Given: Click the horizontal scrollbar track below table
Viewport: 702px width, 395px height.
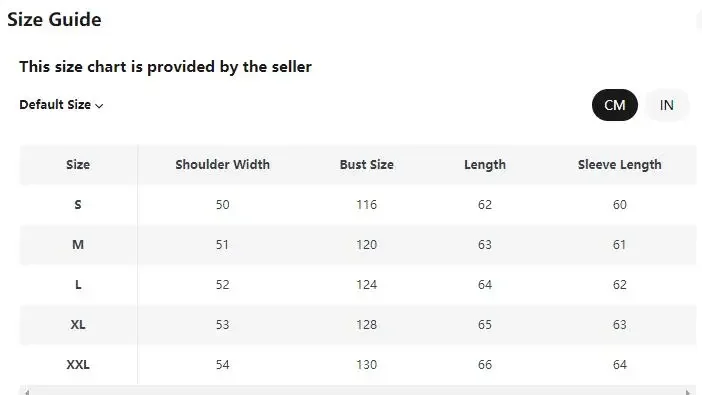Looking at the screenshot, I should pos(357,391).
